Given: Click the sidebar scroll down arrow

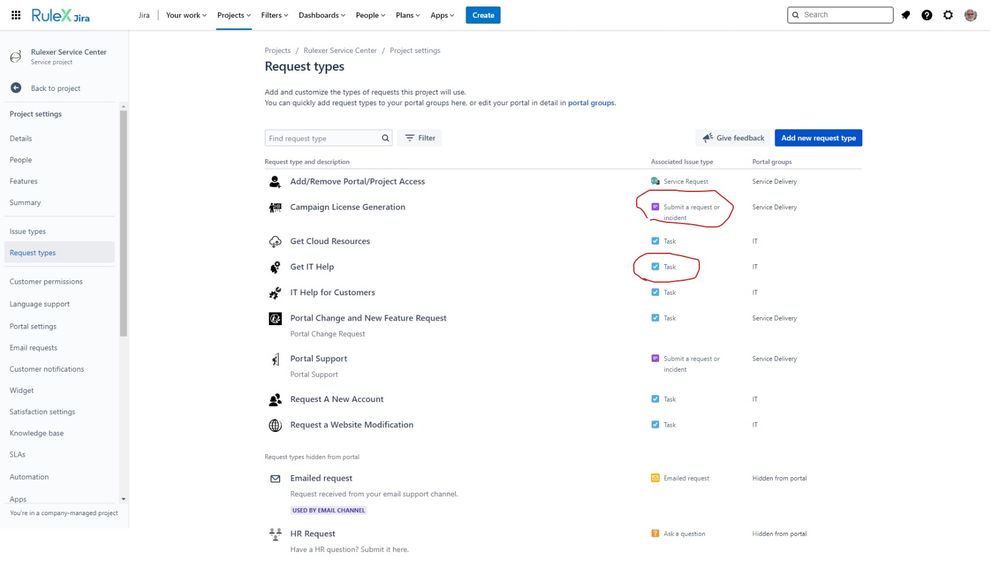Looking at the screenshot, I should (124, 499).
